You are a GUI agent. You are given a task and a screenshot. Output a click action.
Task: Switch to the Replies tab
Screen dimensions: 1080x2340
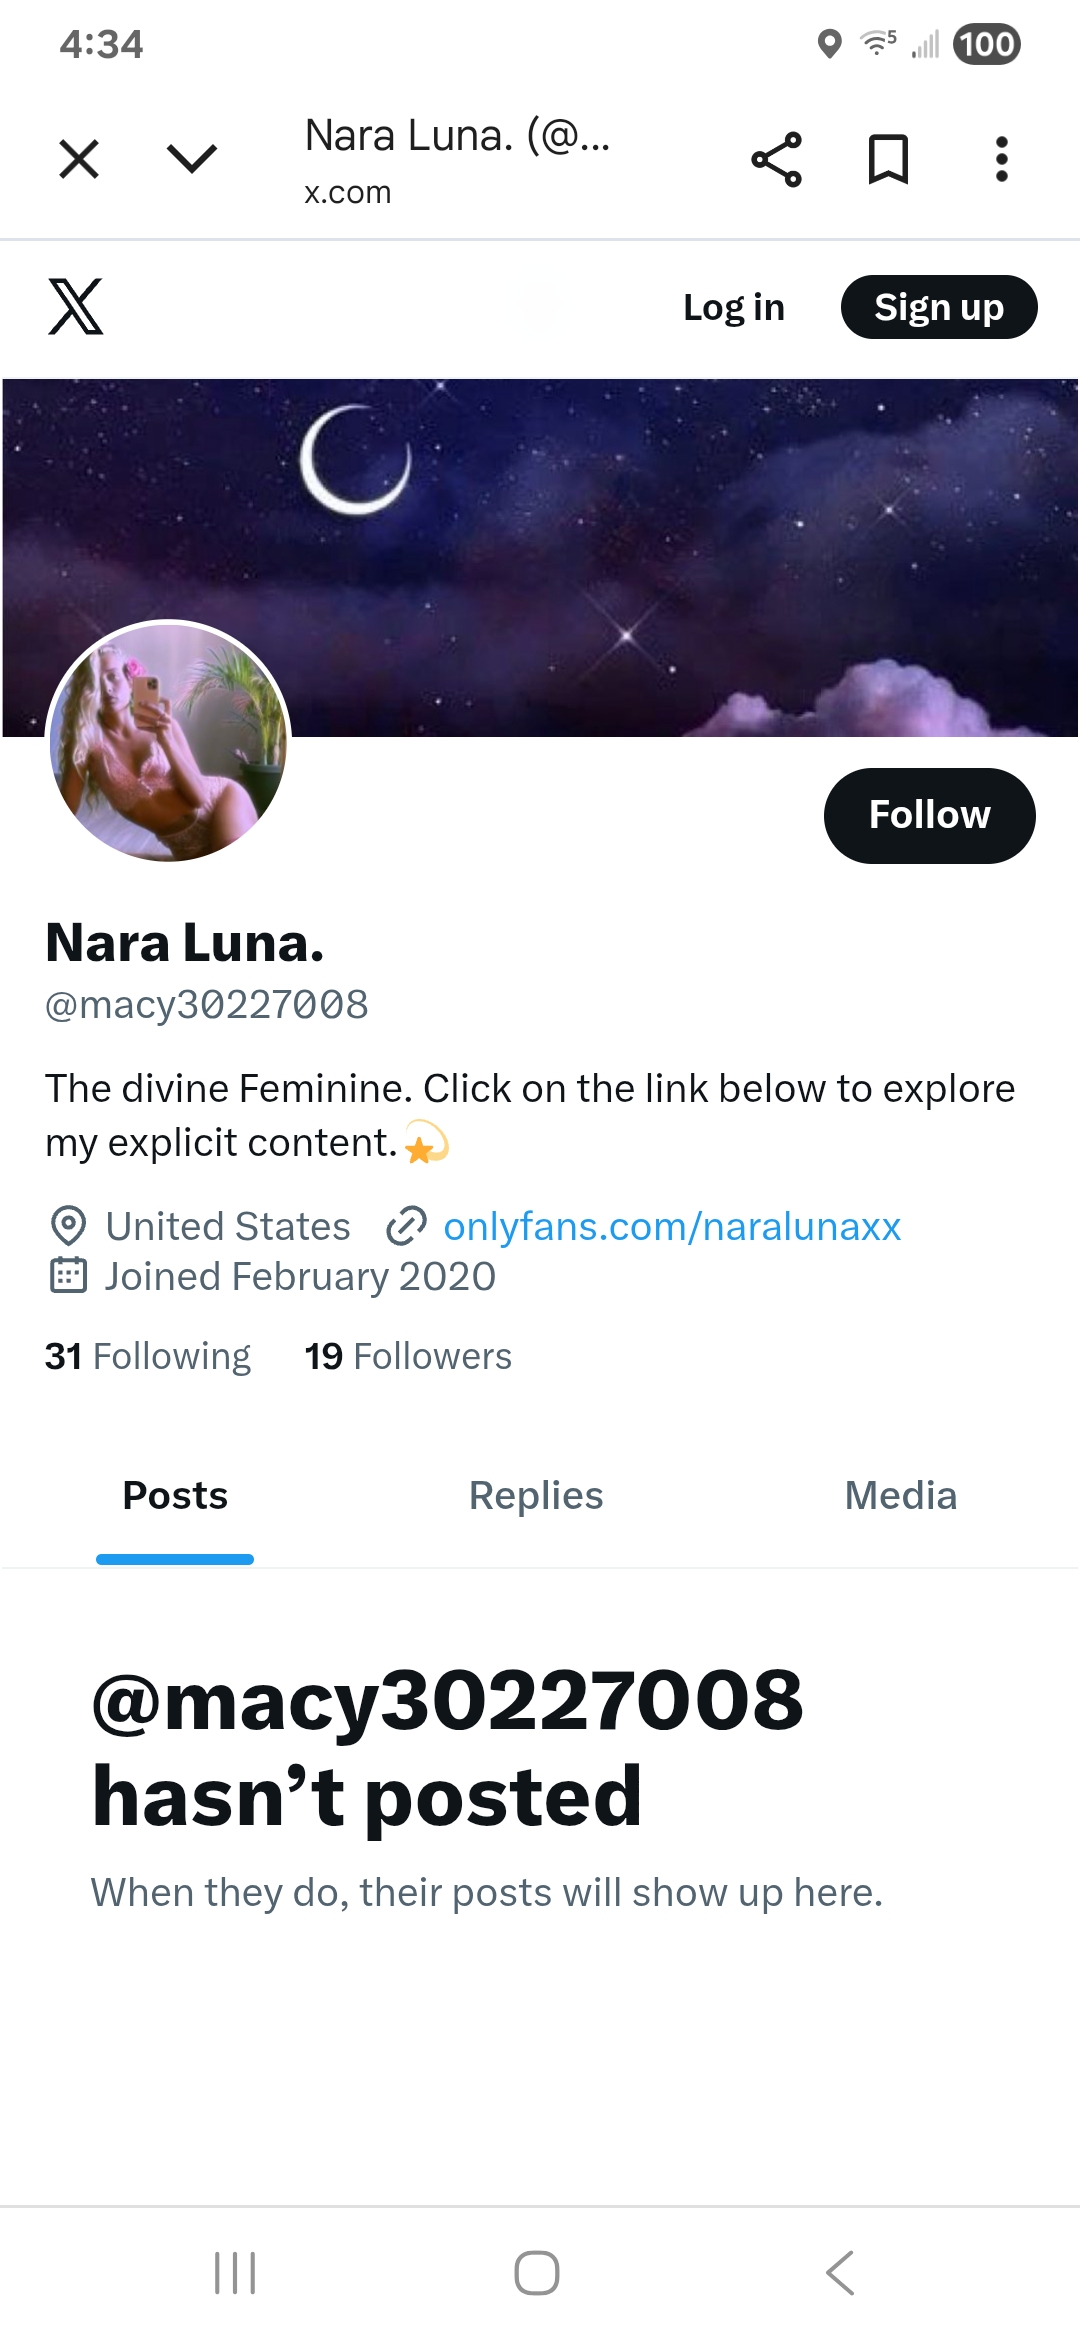536,1496
